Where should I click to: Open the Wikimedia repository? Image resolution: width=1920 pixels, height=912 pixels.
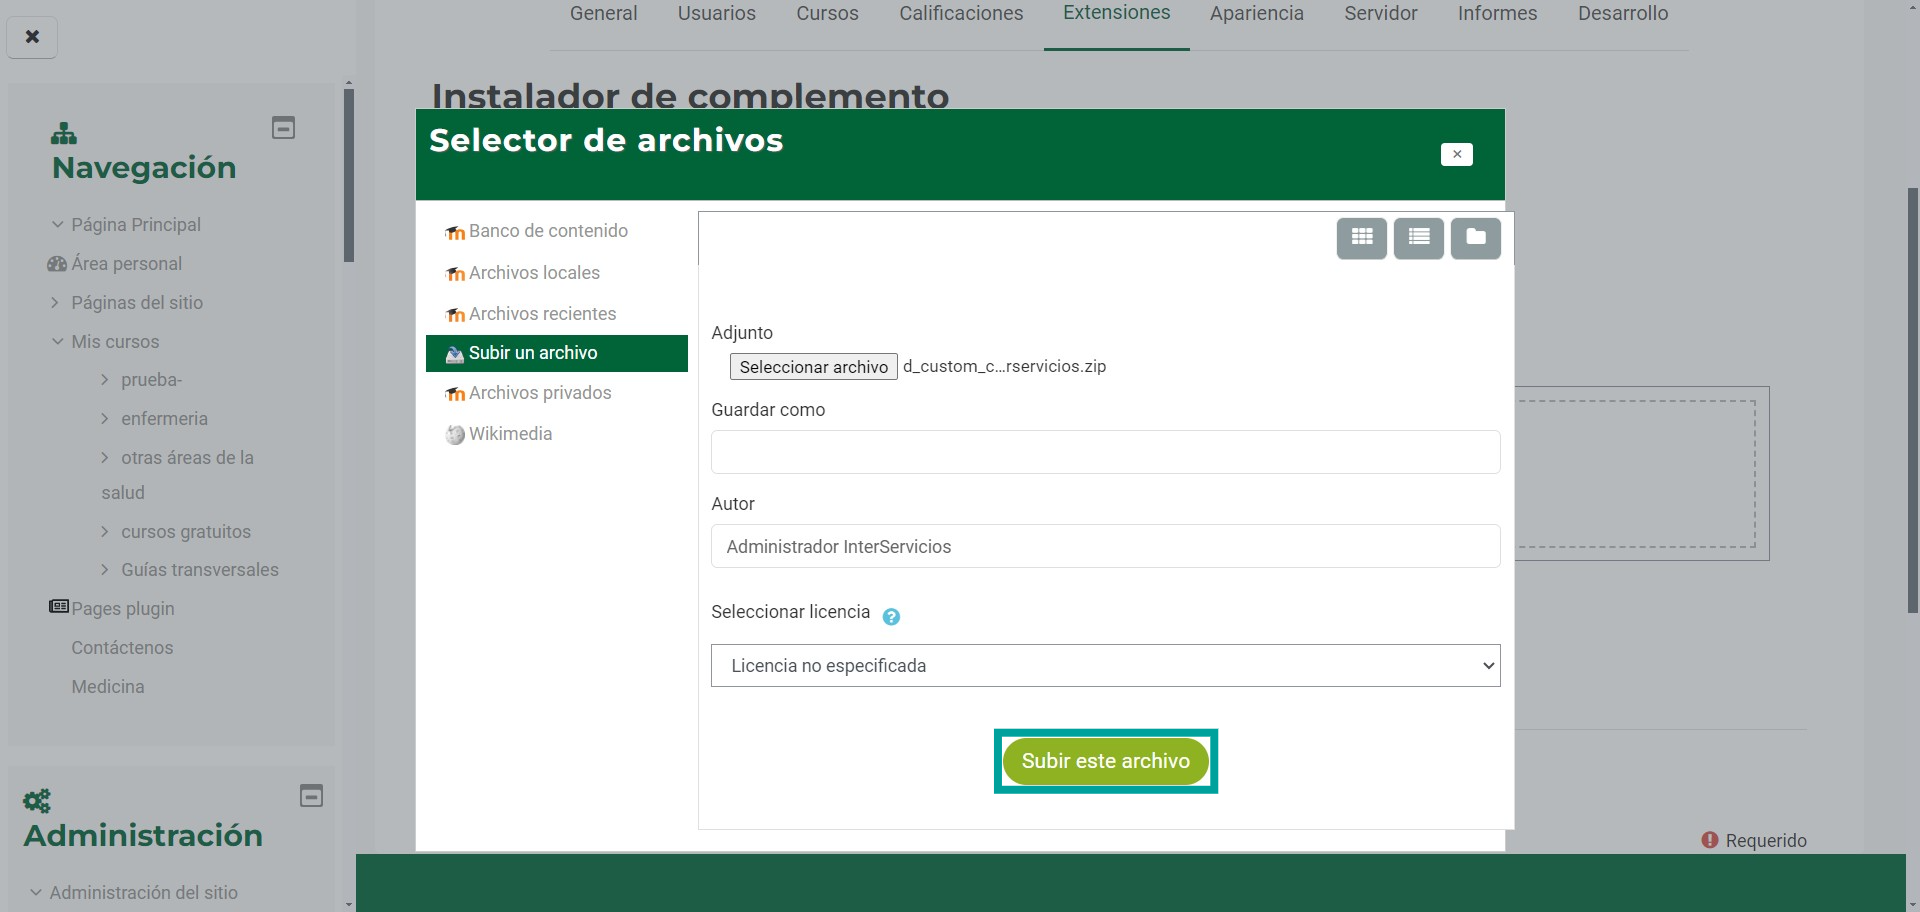tap(510, 434)
